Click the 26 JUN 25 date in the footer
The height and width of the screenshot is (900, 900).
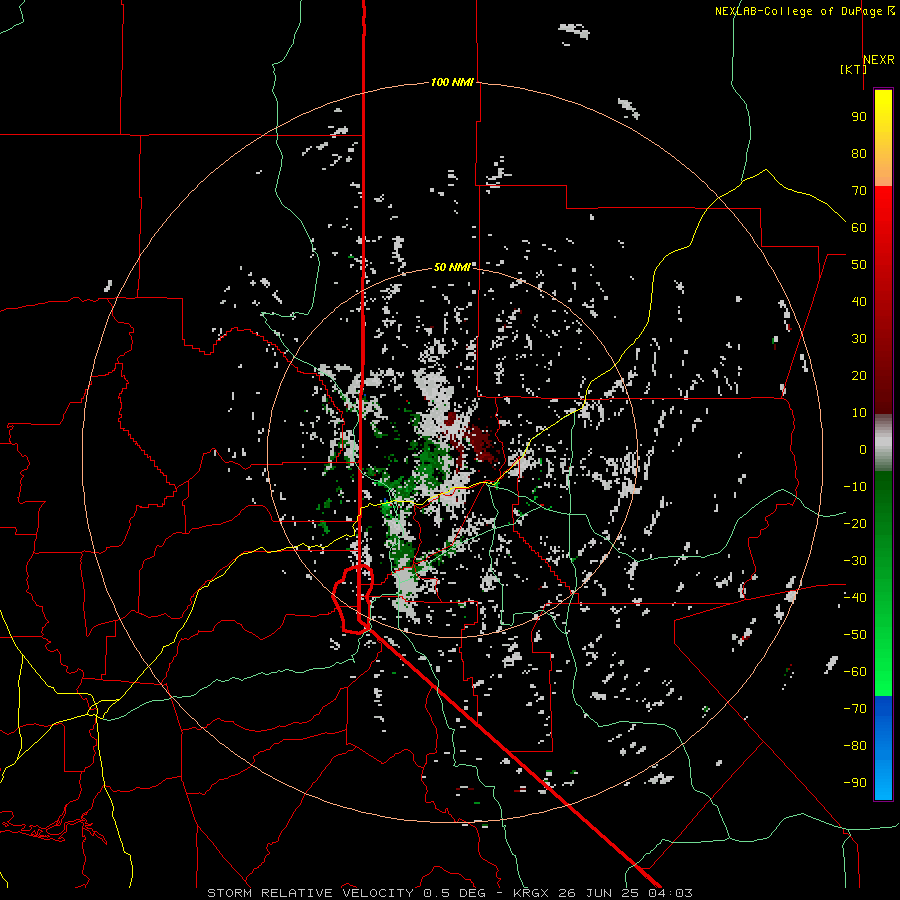coord(599,893)
